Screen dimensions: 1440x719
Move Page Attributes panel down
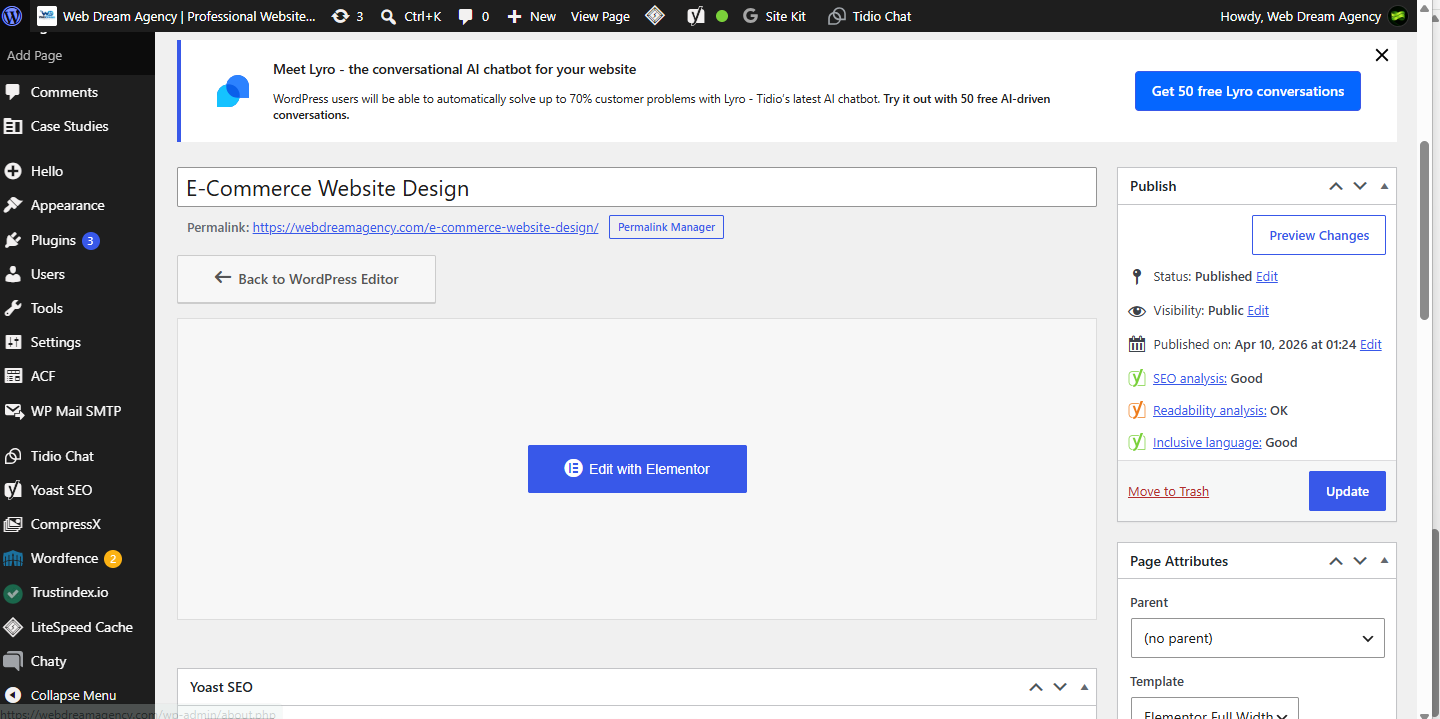(1360, 561)
